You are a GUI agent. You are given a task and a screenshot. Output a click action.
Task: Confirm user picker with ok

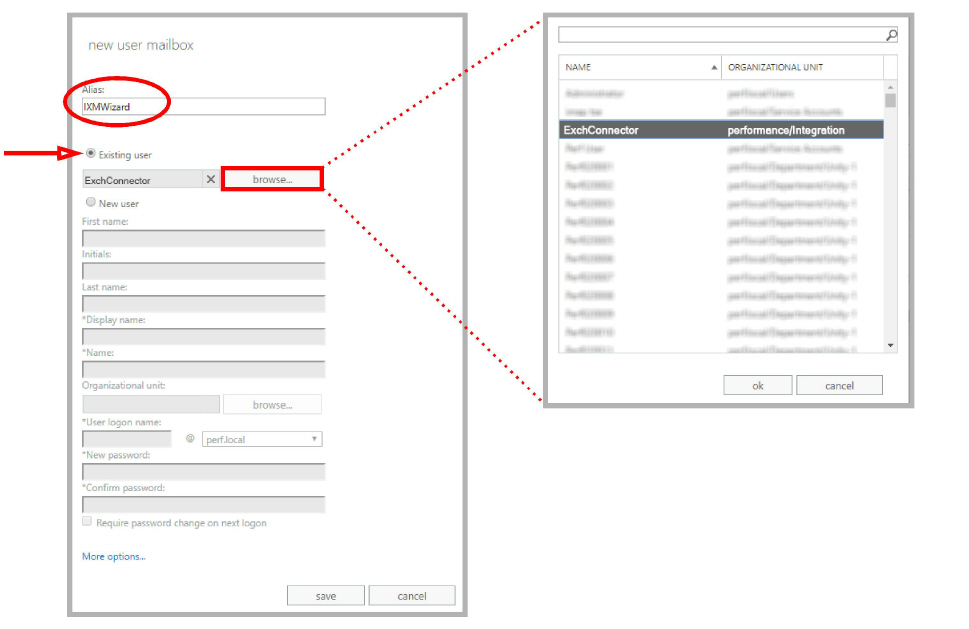758,385
